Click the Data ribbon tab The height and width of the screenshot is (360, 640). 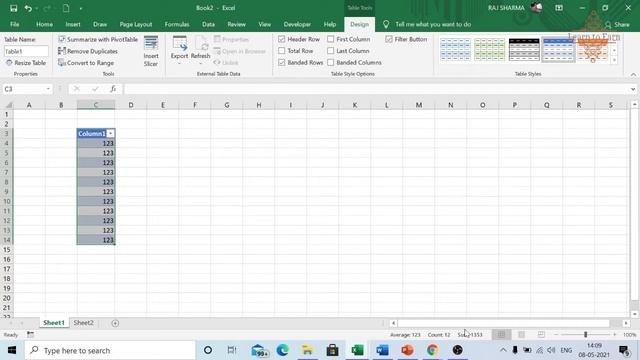pos(208,24)
